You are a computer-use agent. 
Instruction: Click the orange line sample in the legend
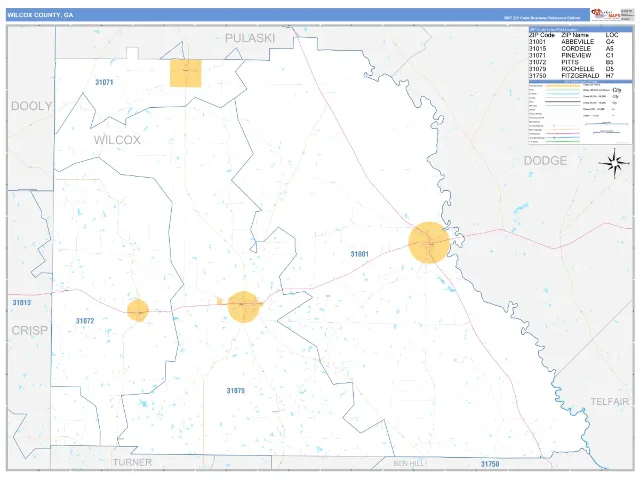pyautogui.click(x=563, y=86)
